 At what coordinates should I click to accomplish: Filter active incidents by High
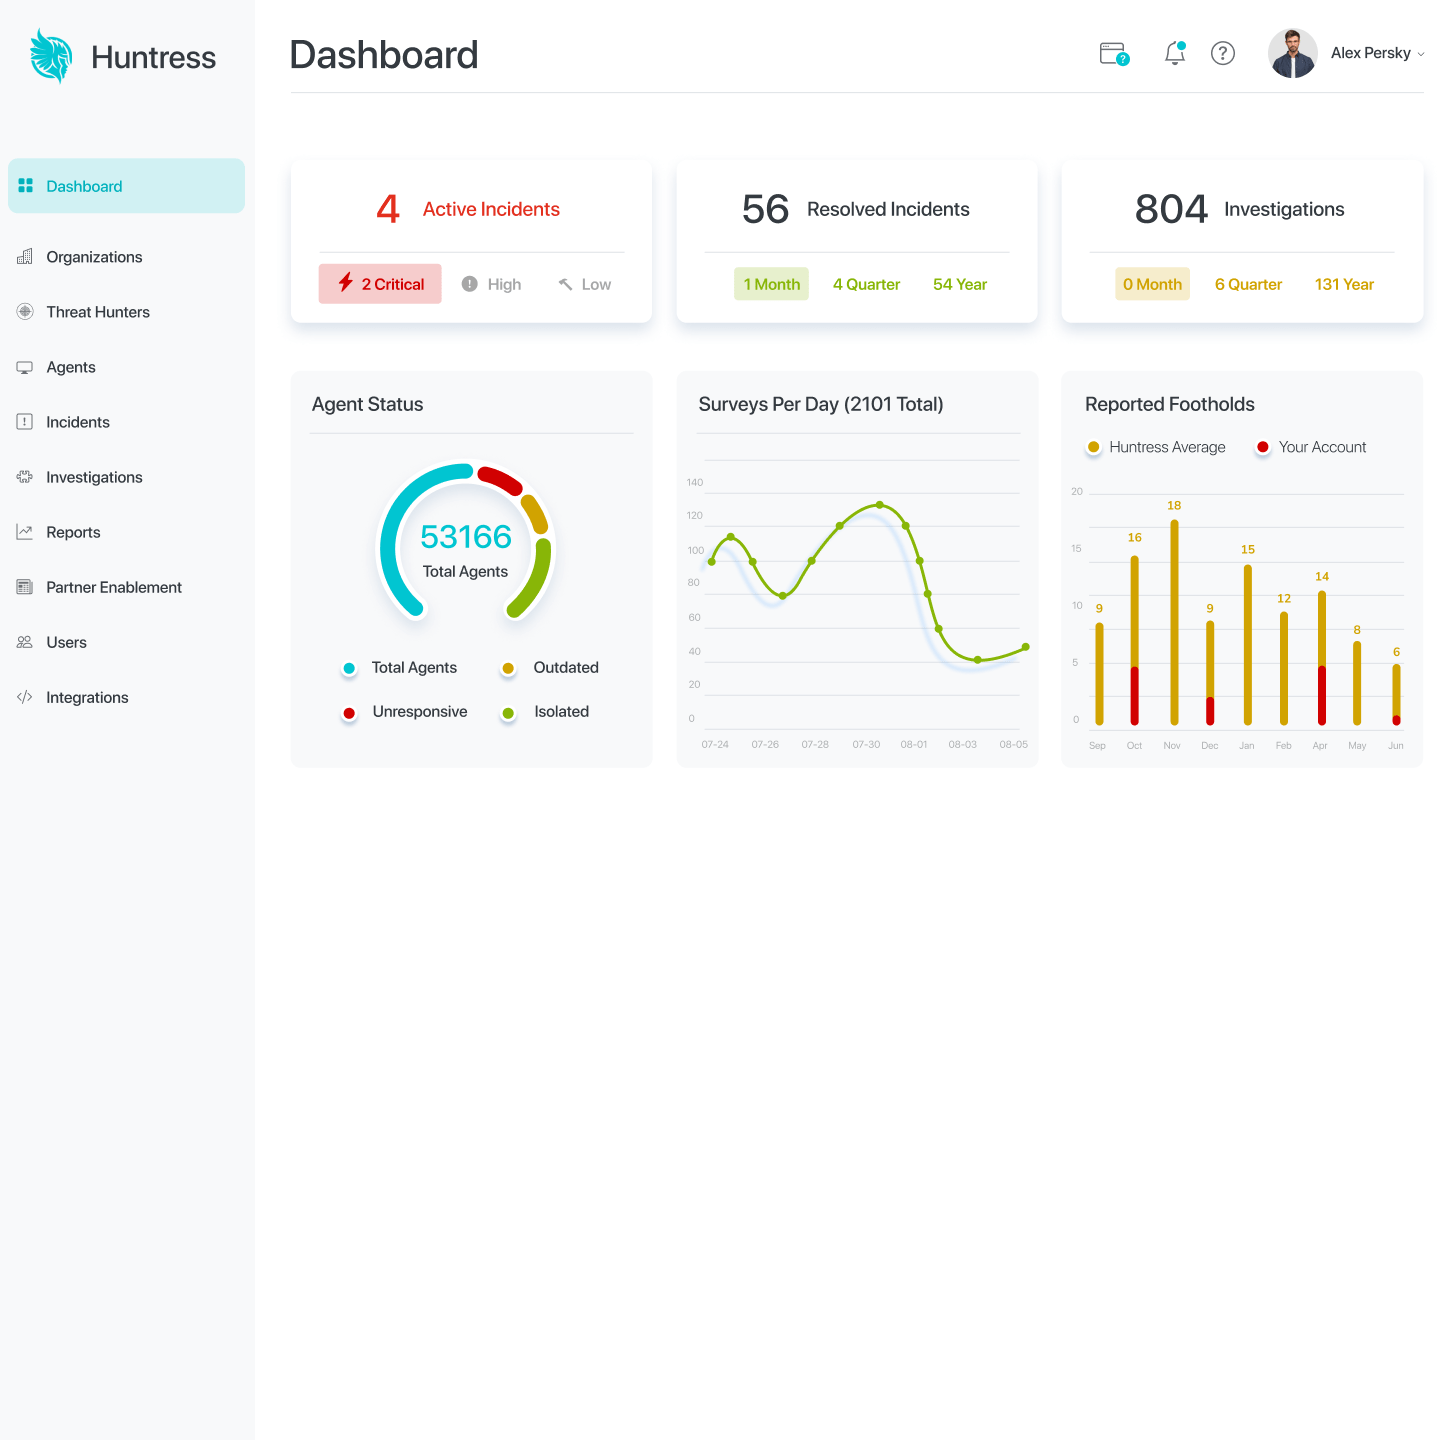(492, 284)
